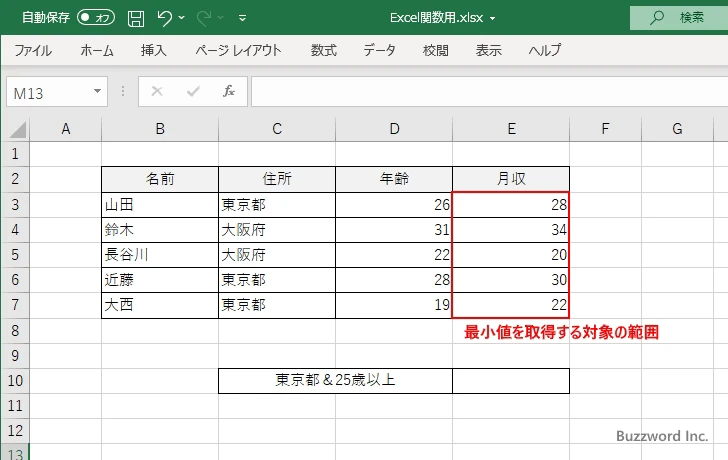Open Customize Quick Access Toolbar dropdown
The height and width of the screenshot is (460, 728).
(242, 18)
